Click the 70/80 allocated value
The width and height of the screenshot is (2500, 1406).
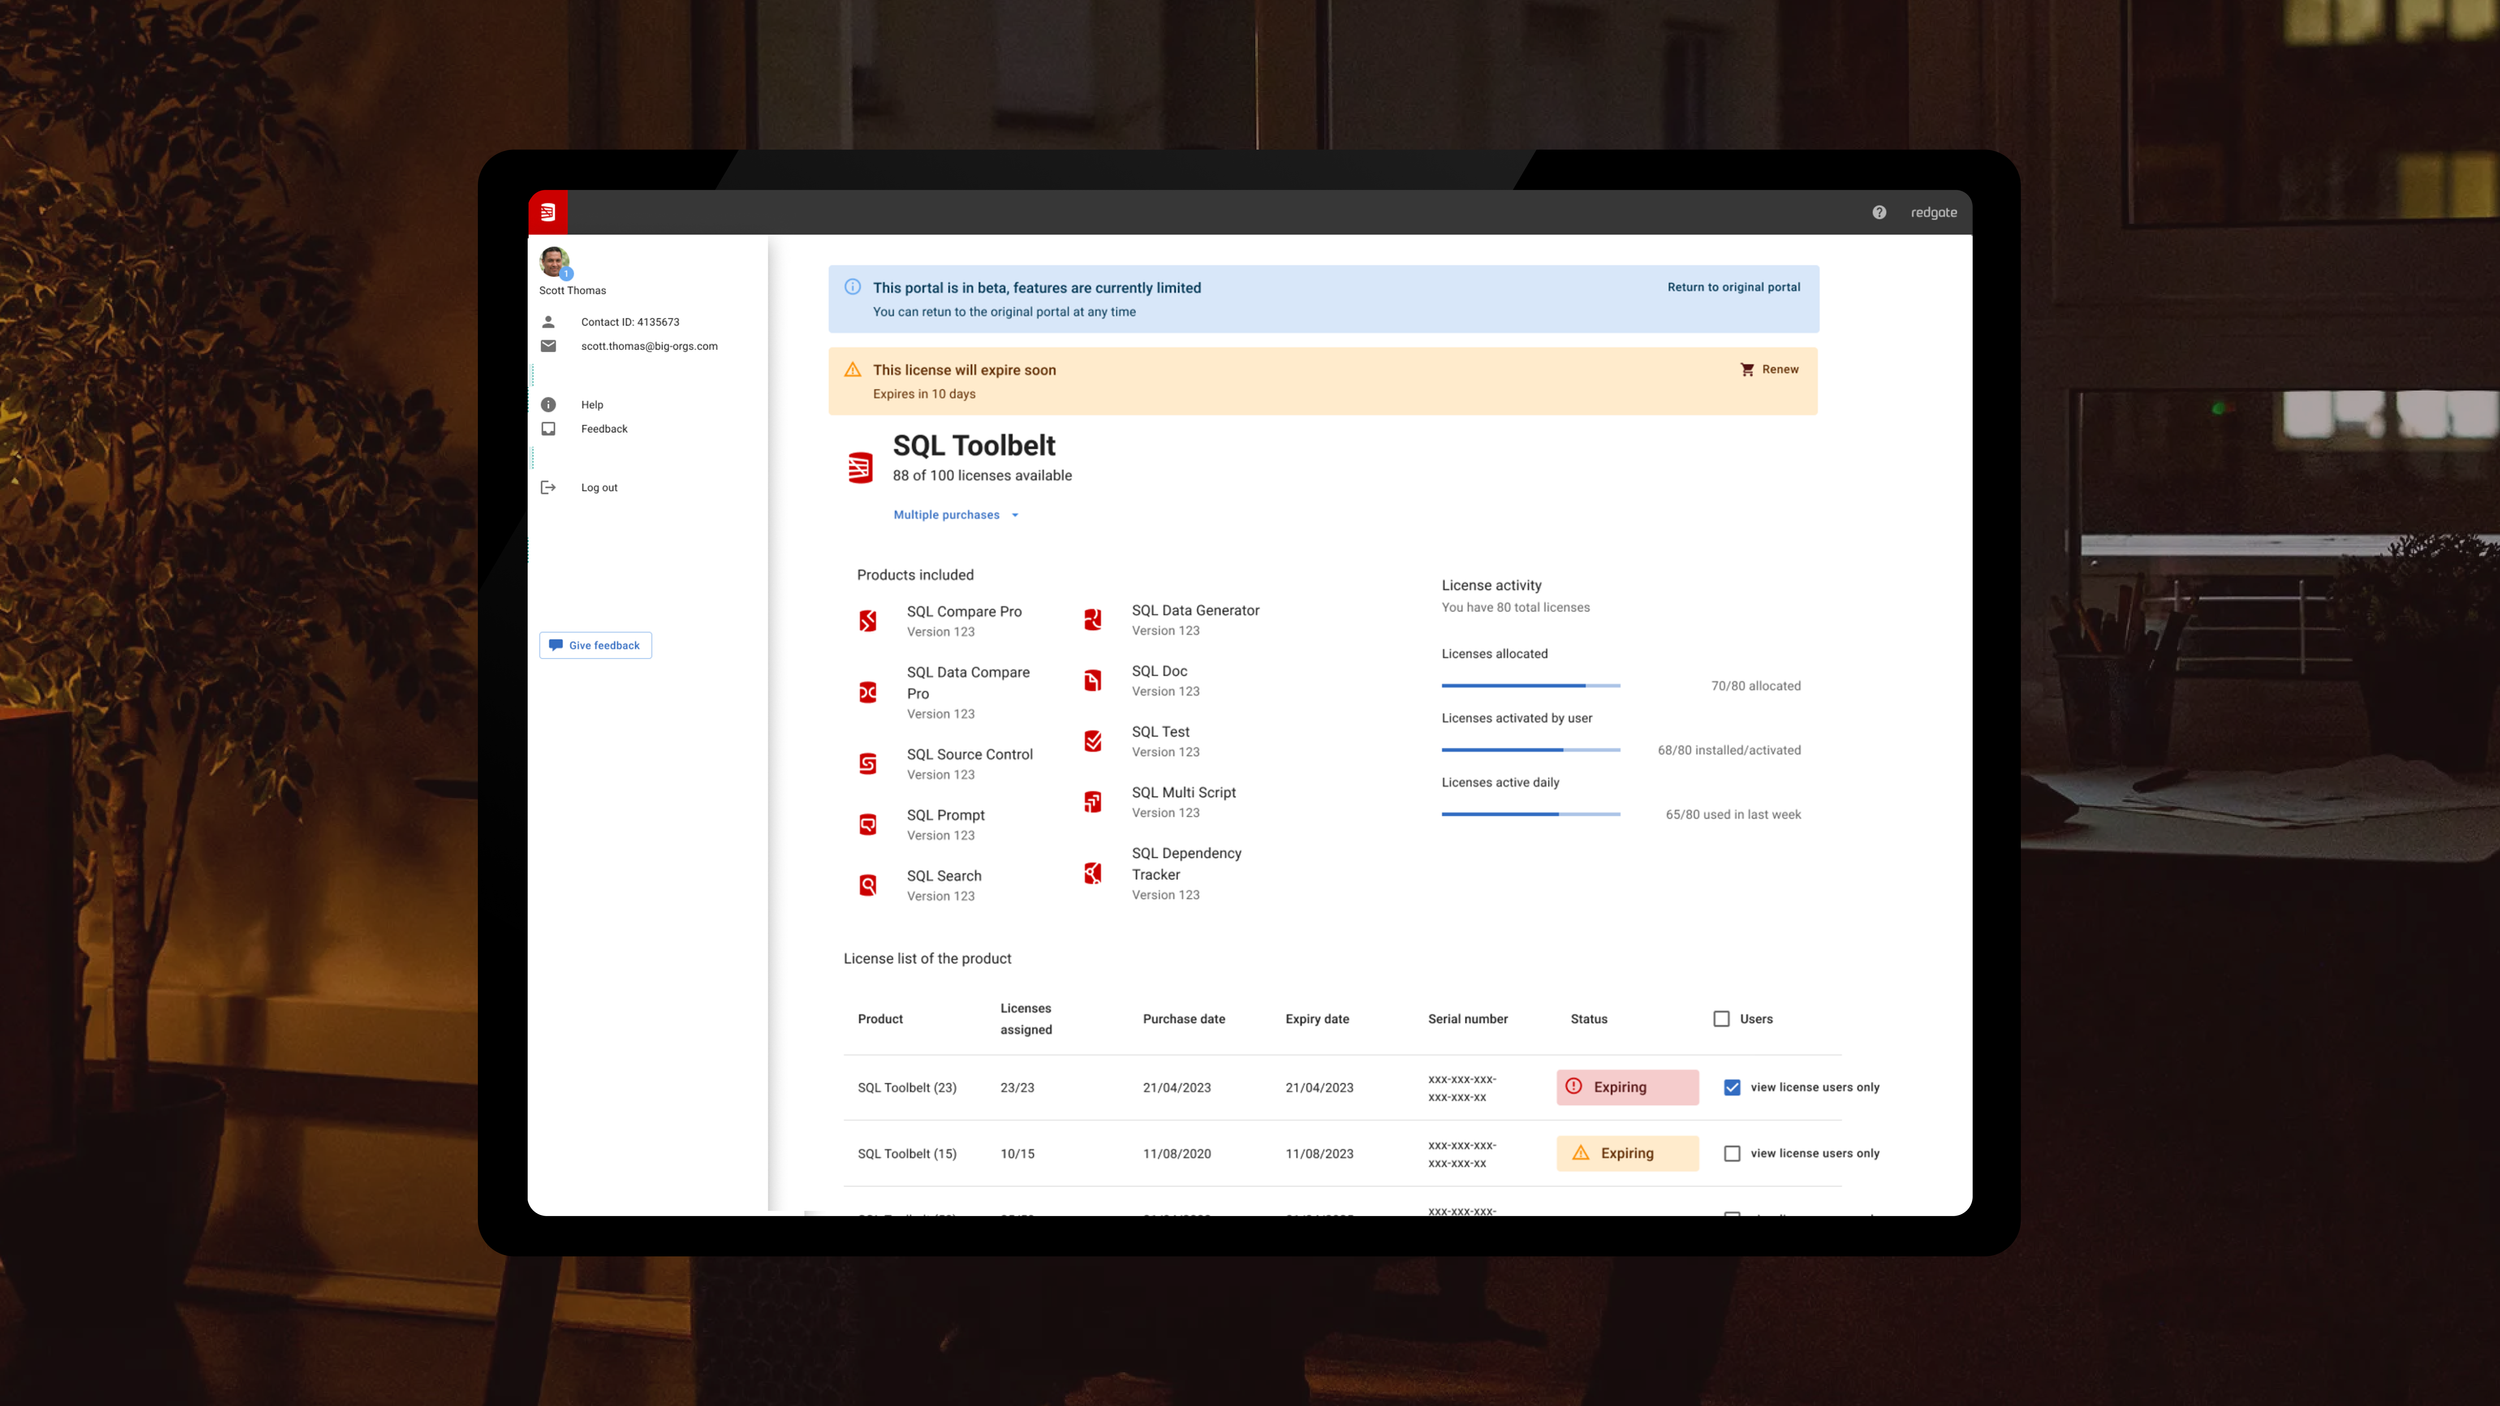[1756, 686]
